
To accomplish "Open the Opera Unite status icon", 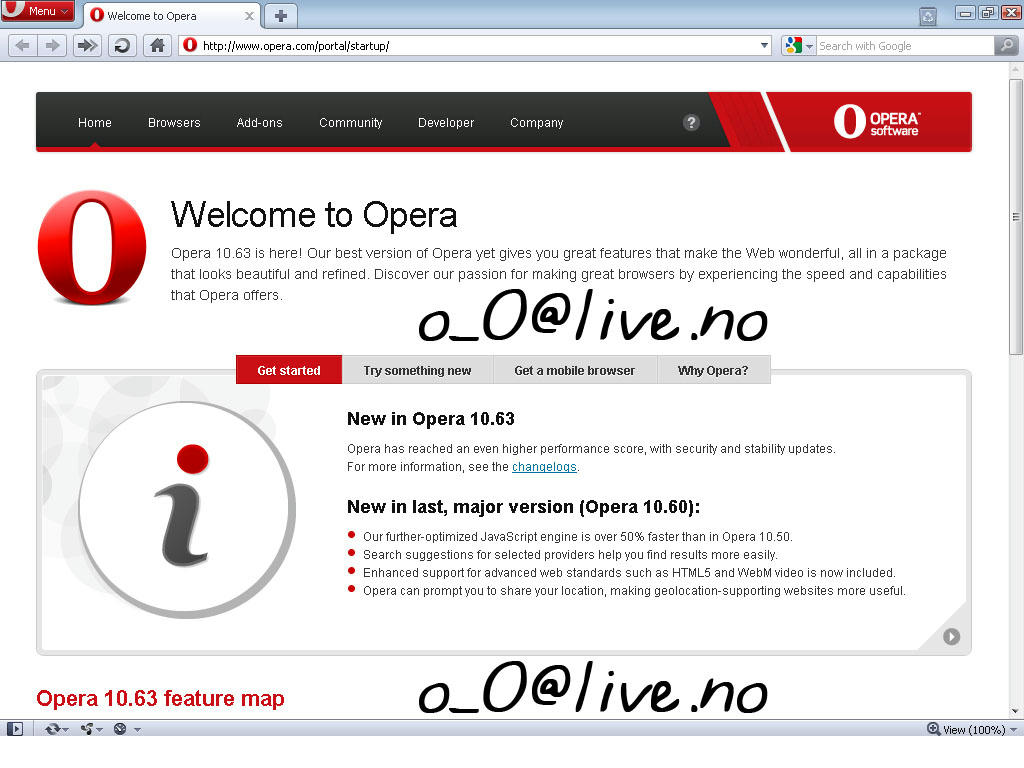I will pos(87,729).
